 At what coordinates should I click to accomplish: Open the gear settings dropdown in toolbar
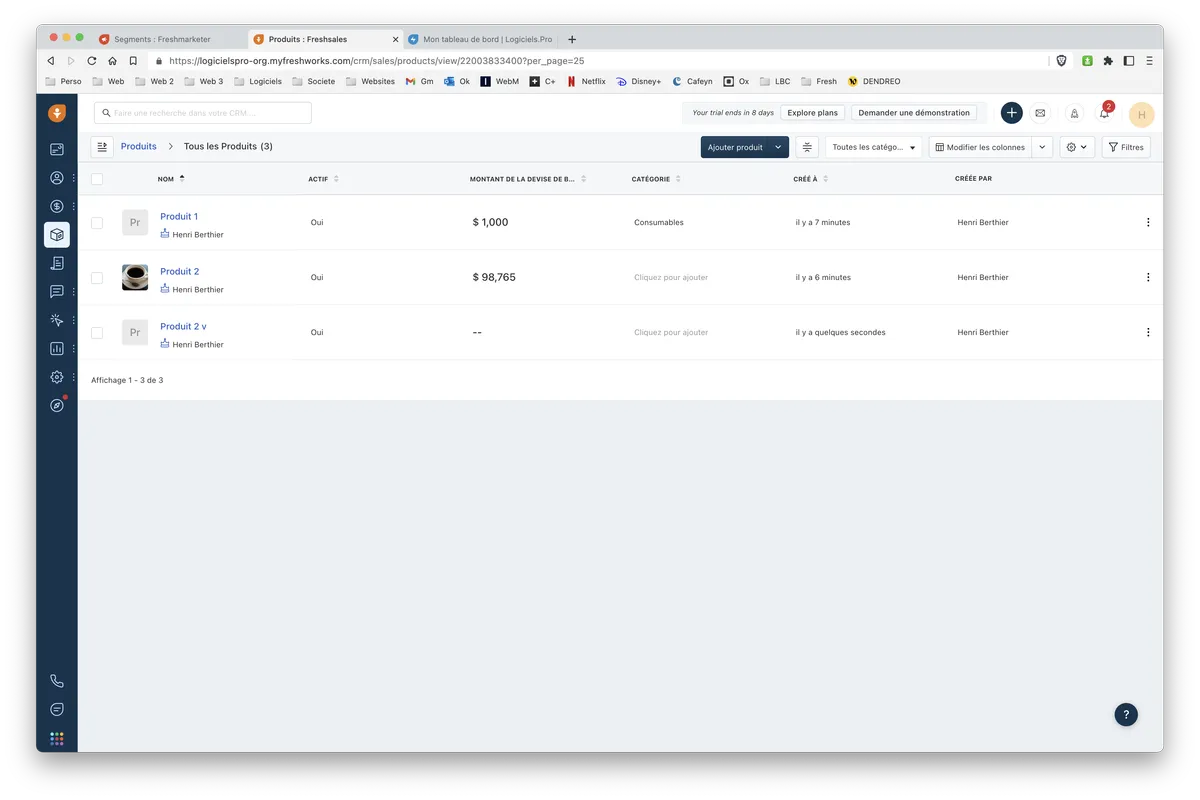pyautogui.click(x=1077, y=147)
